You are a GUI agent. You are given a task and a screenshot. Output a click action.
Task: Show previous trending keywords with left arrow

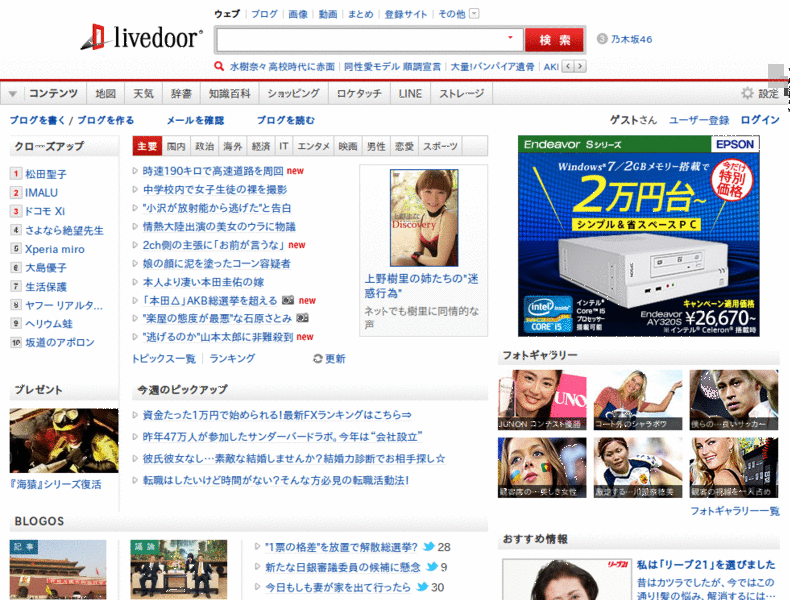568,66
